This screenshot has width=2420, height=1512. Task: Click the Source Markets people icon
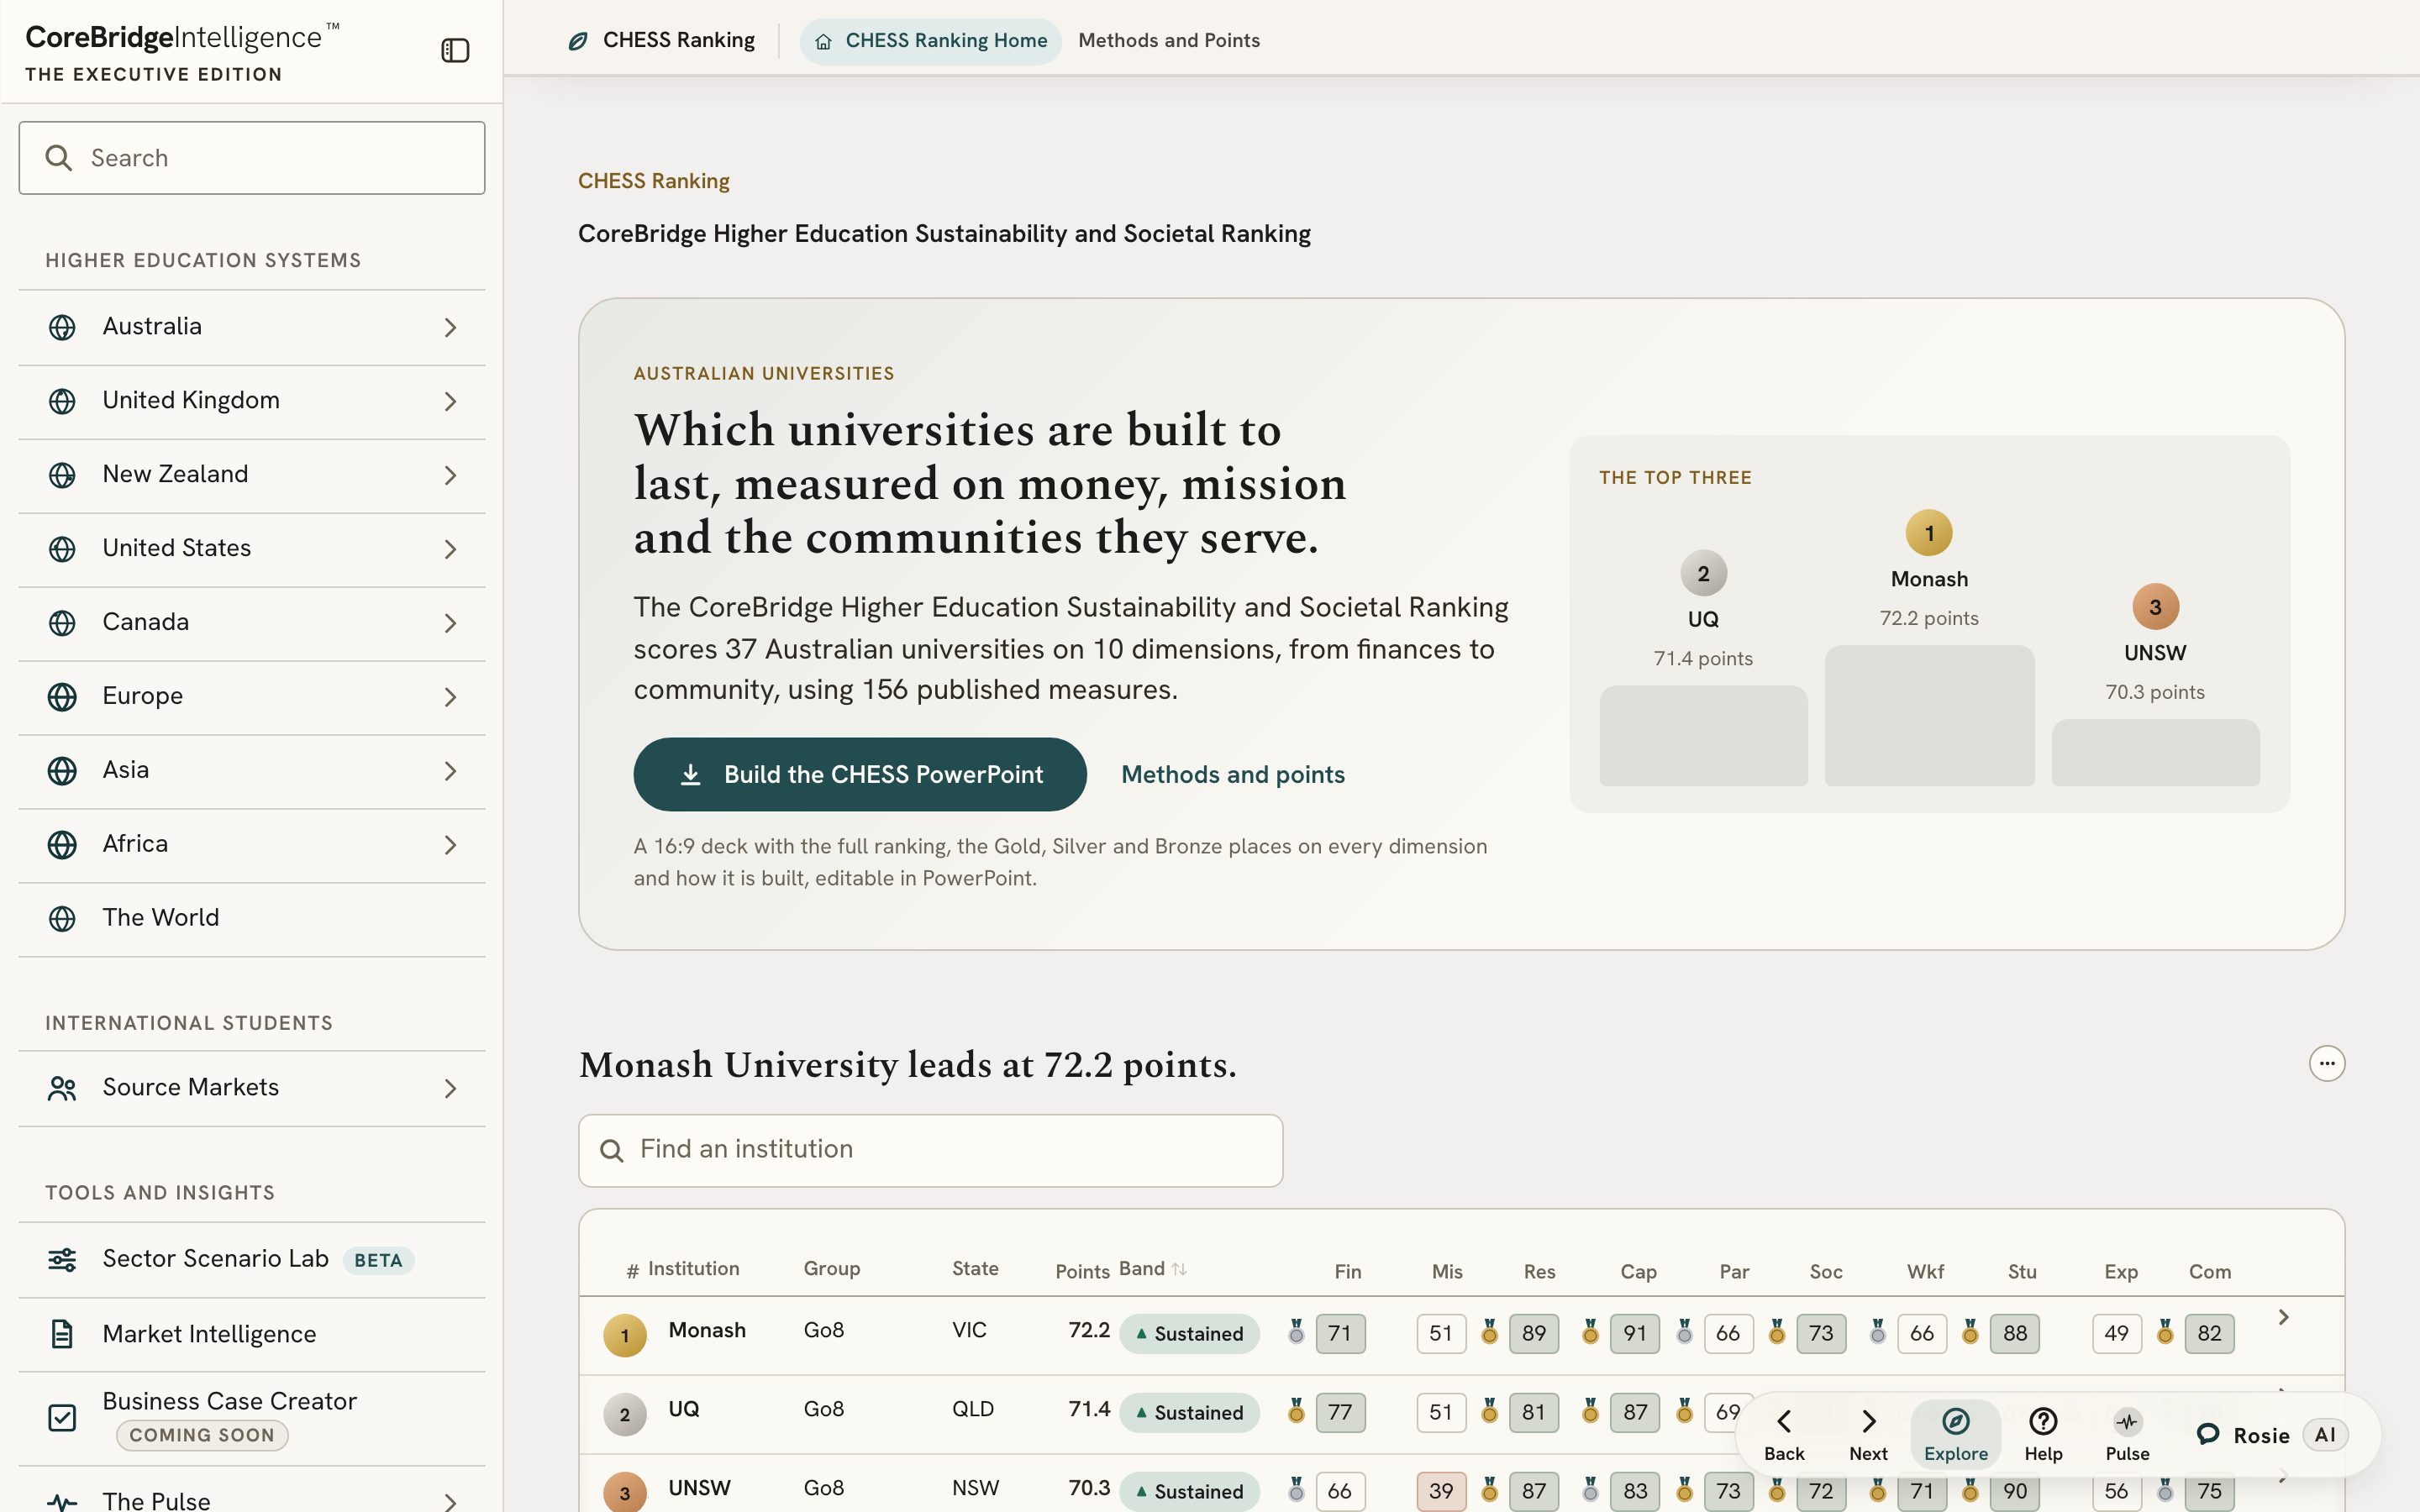[62, 1088]
